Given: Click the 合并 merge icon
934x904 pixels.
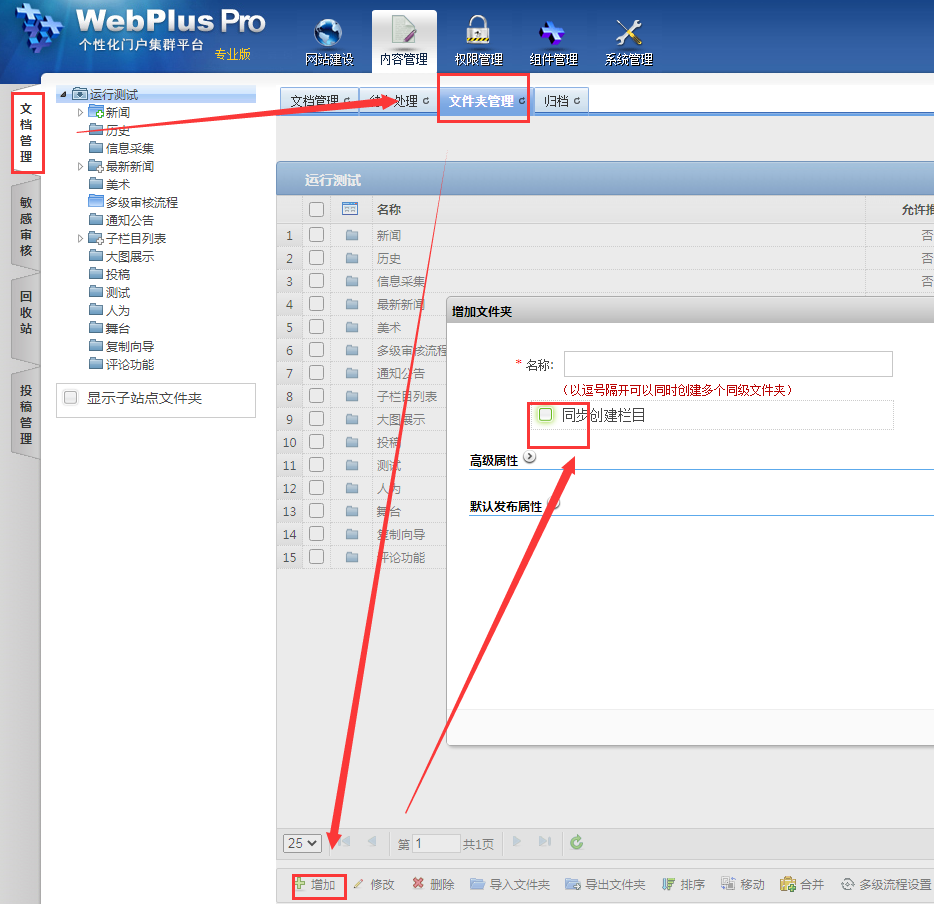Looking at the screenshot, I should coord(788,884).
